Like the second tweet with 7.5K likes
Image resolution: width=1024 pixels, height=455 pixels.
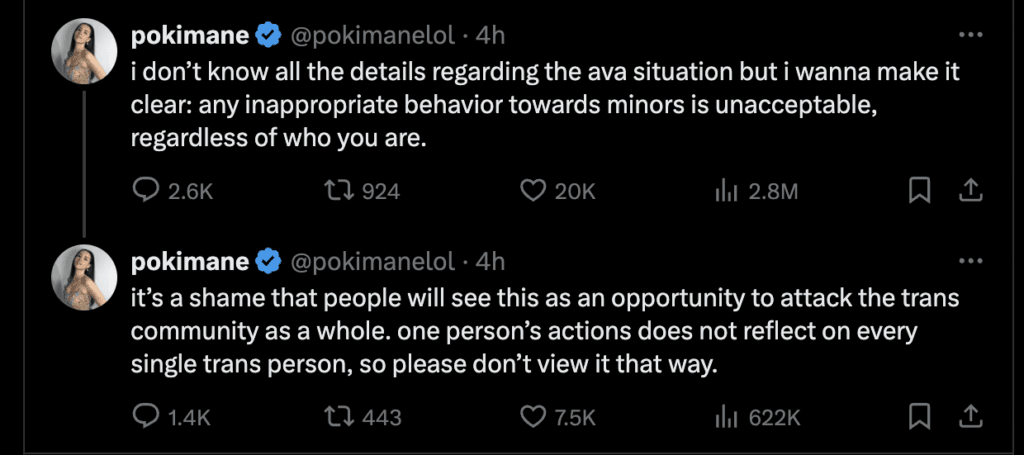coord(534,416)
